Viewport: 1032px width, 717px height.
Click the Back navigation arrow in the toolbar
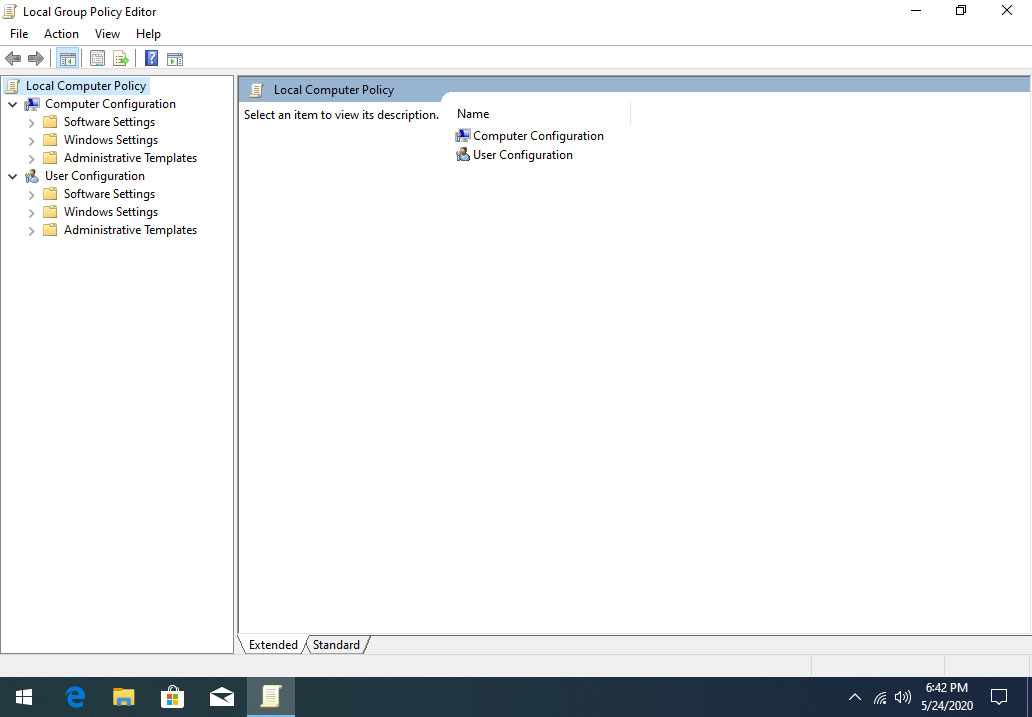[x=13, y=58]
